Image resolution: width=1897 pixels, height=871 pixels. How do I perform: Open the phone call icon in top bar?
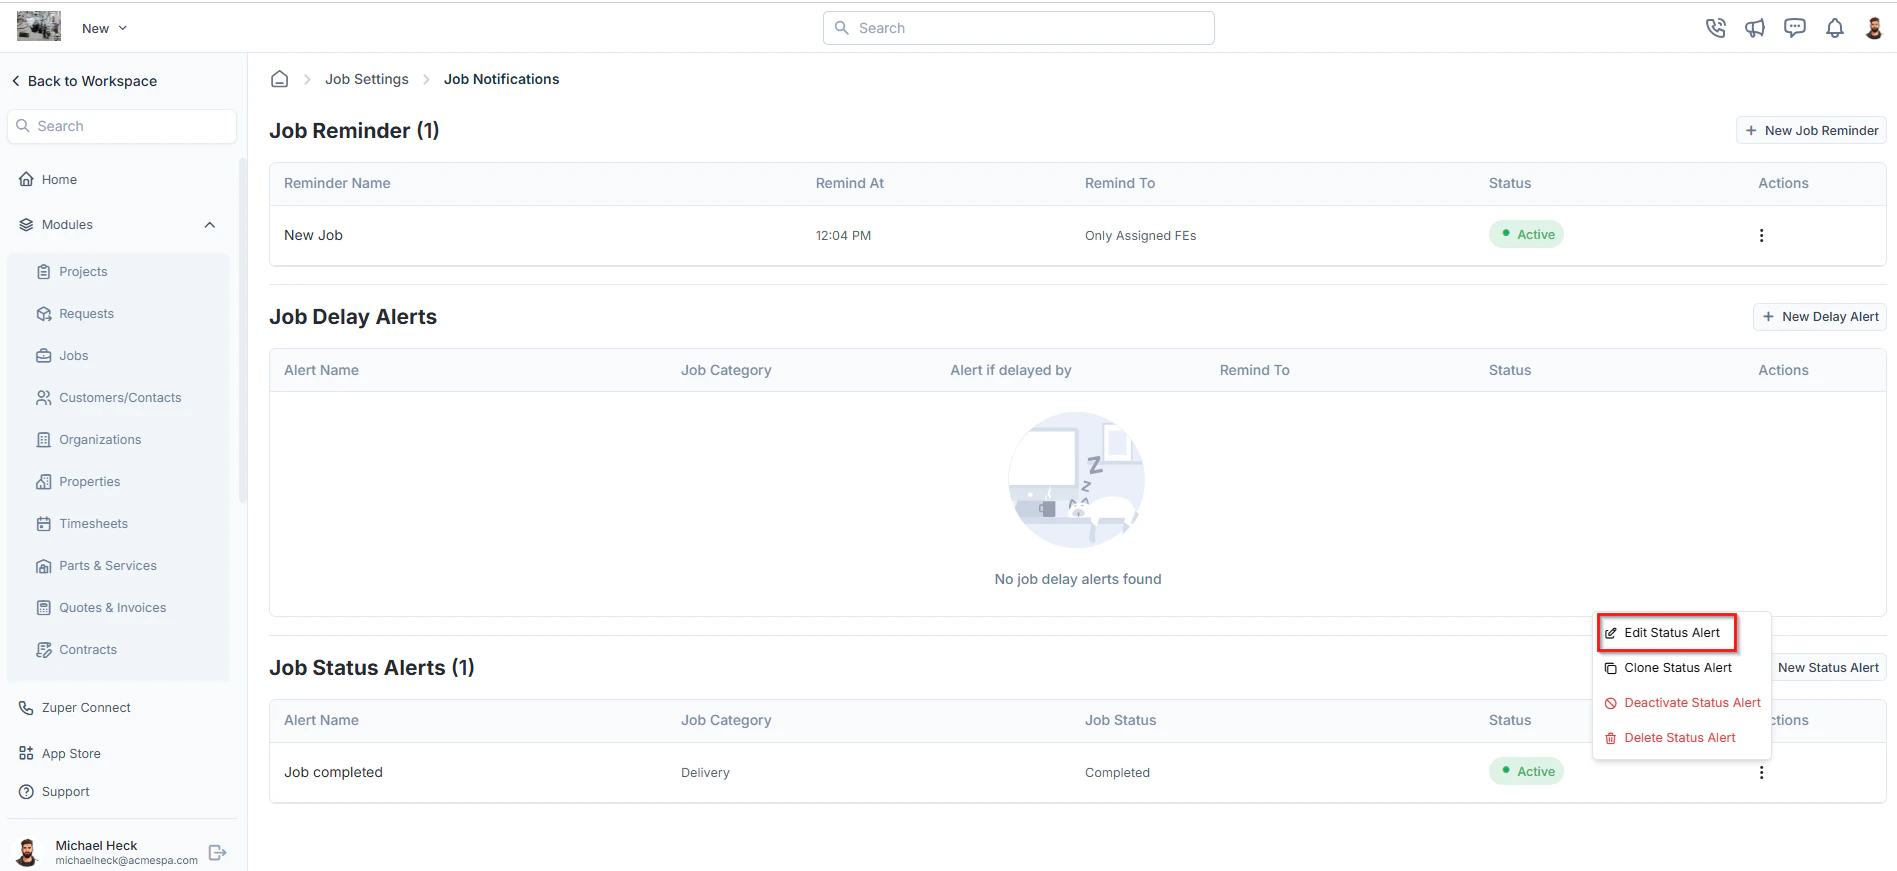(x=1715, y=28)
